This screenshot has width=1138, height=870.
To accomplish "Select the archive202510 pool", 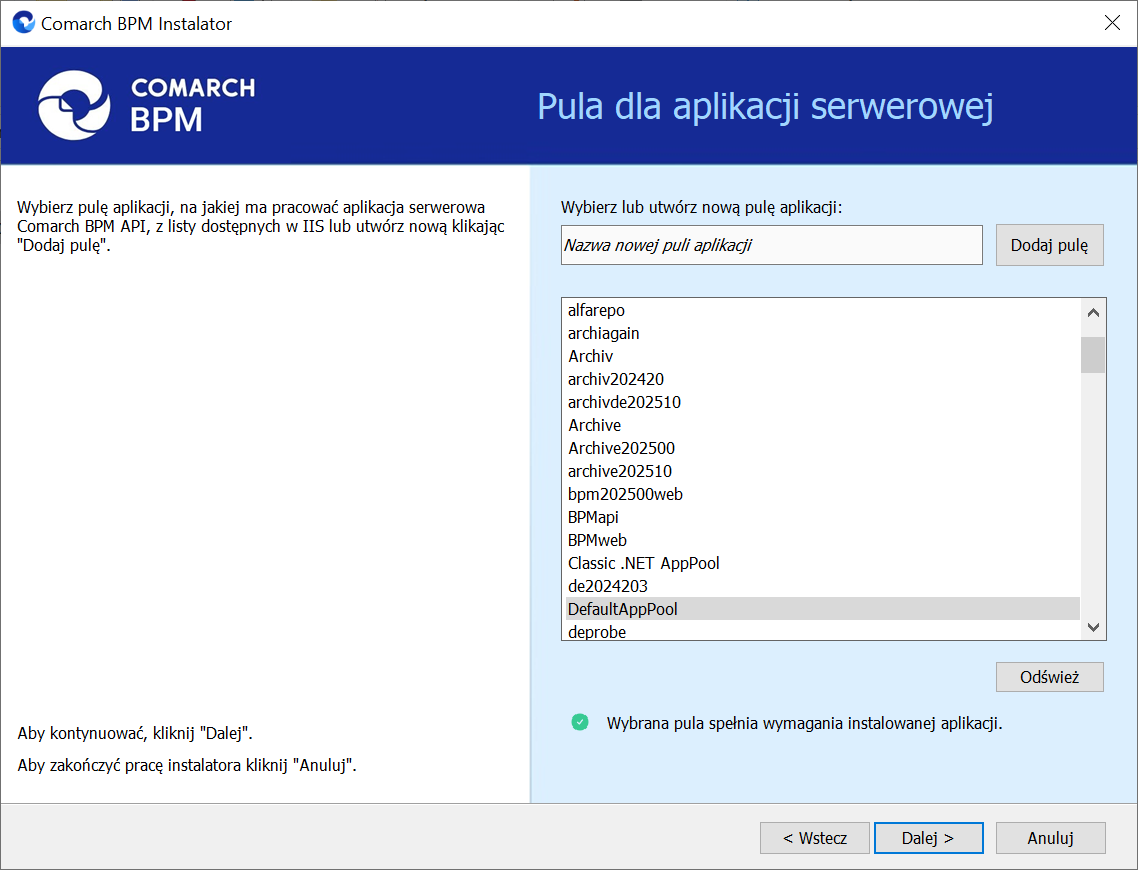I will [823, 471].
